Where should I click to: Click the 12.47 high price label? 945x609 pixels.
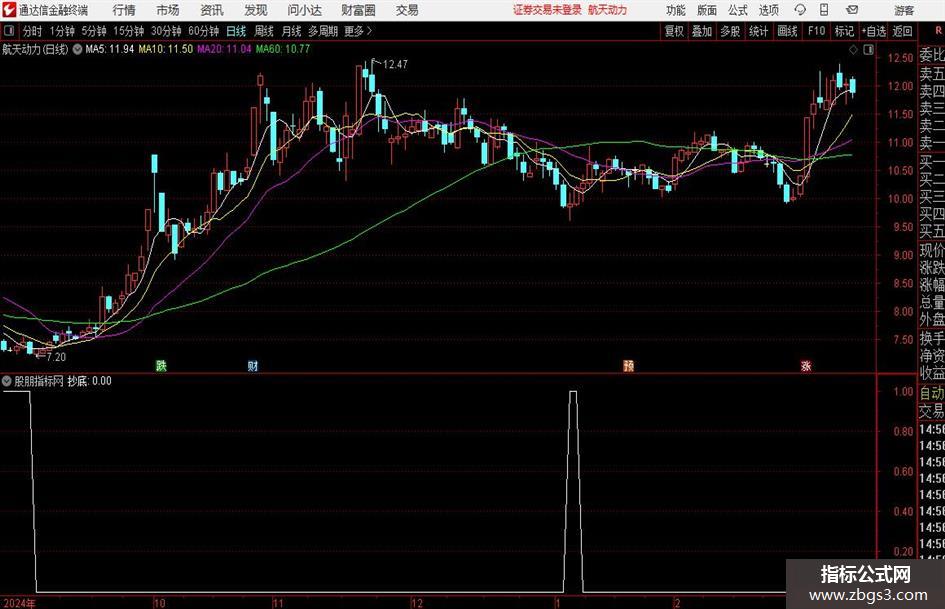coord(394,65)
